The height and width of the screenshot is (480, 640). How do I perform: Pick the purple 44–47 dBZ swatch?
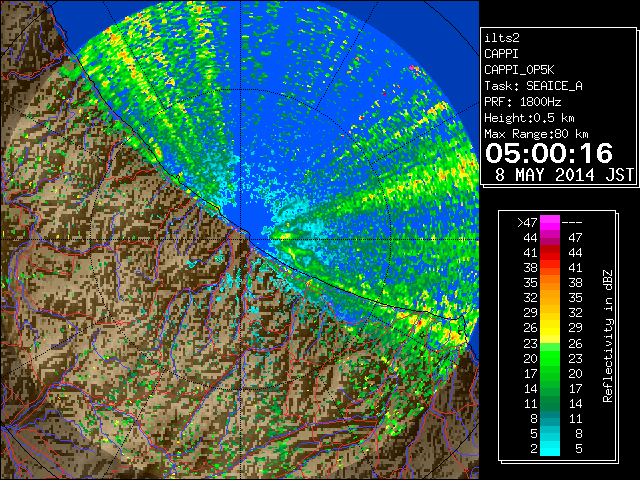click(x=550, y=238)
